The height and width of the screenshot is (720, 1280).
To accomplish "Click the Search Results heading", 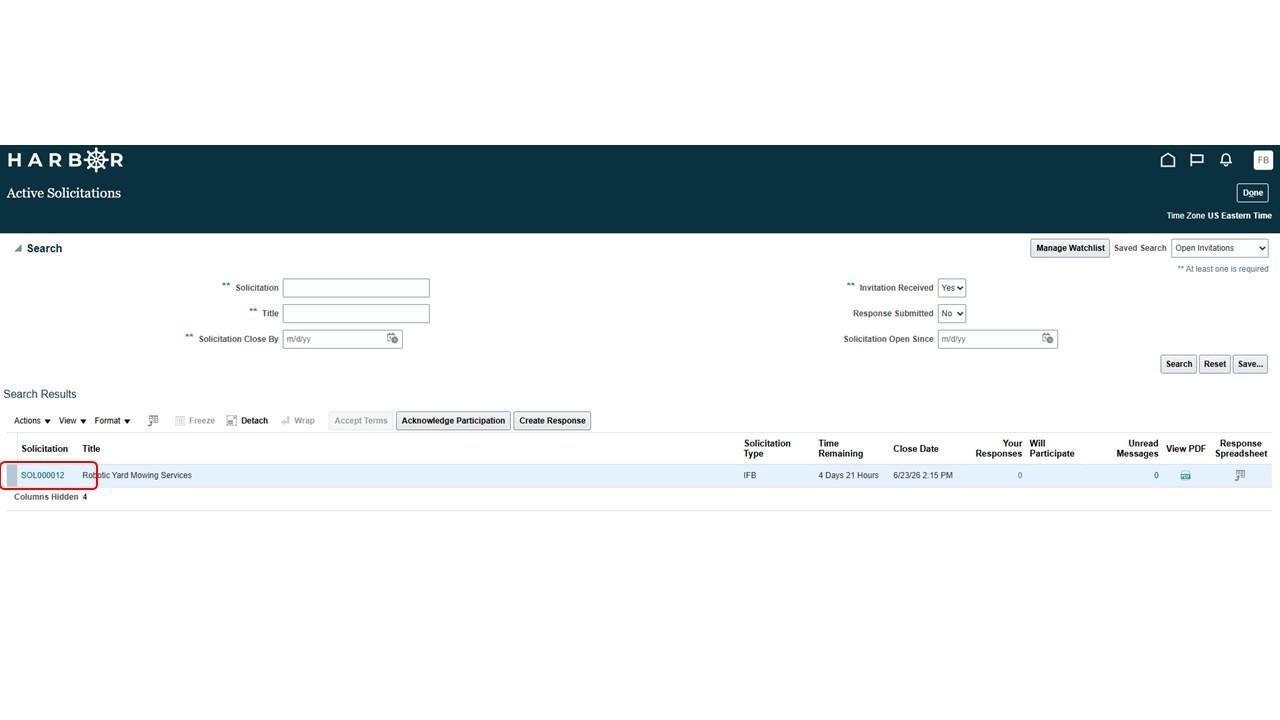I will coord(40,394).
